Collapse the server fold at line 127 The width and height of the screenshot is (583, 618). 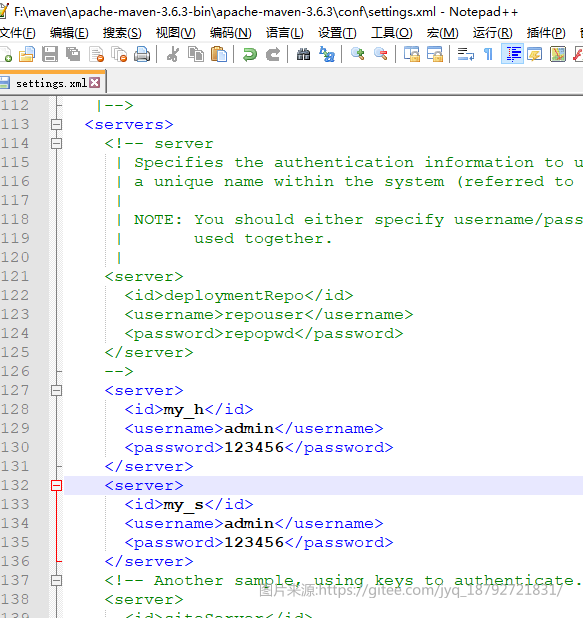[x=56, y=391]
